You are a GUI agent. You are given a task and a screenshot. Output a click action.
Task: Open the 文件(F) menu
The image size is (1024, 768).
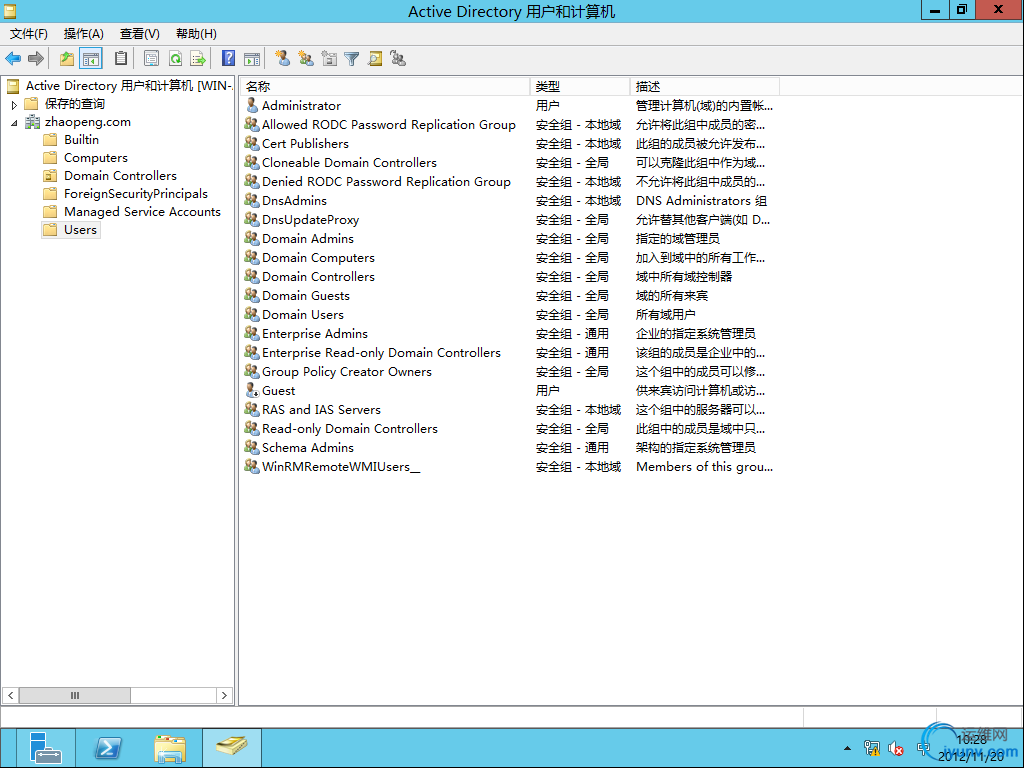pyautogui.click(x=29, y=34)
